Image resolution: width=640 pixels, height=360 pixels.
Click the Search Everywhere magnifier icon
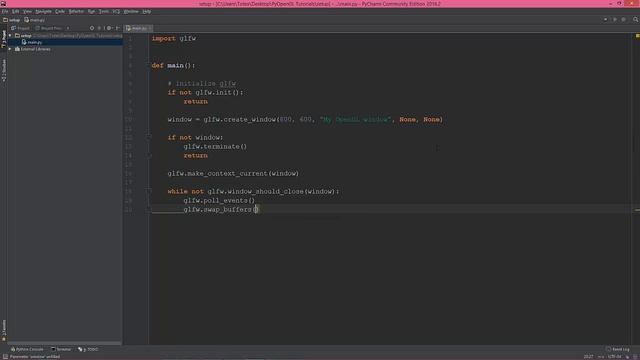(636, 20)
